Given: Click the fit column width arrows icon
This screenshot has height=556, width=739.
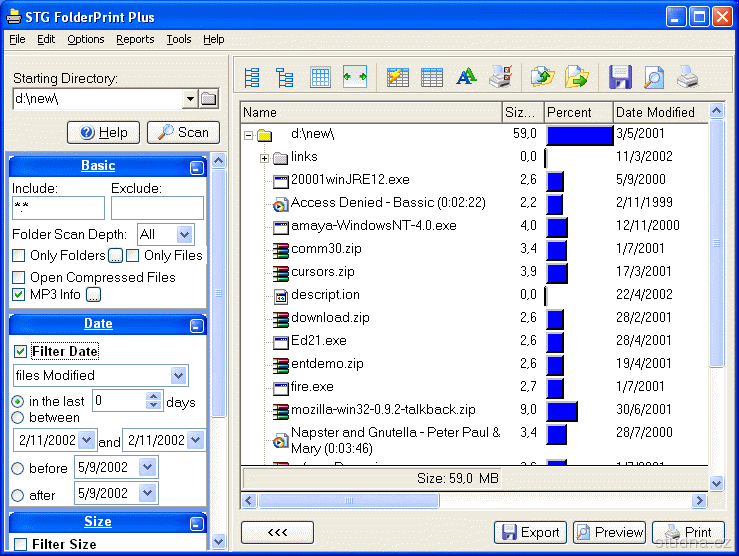Looking at the screenshot, I should coord(354,77).
